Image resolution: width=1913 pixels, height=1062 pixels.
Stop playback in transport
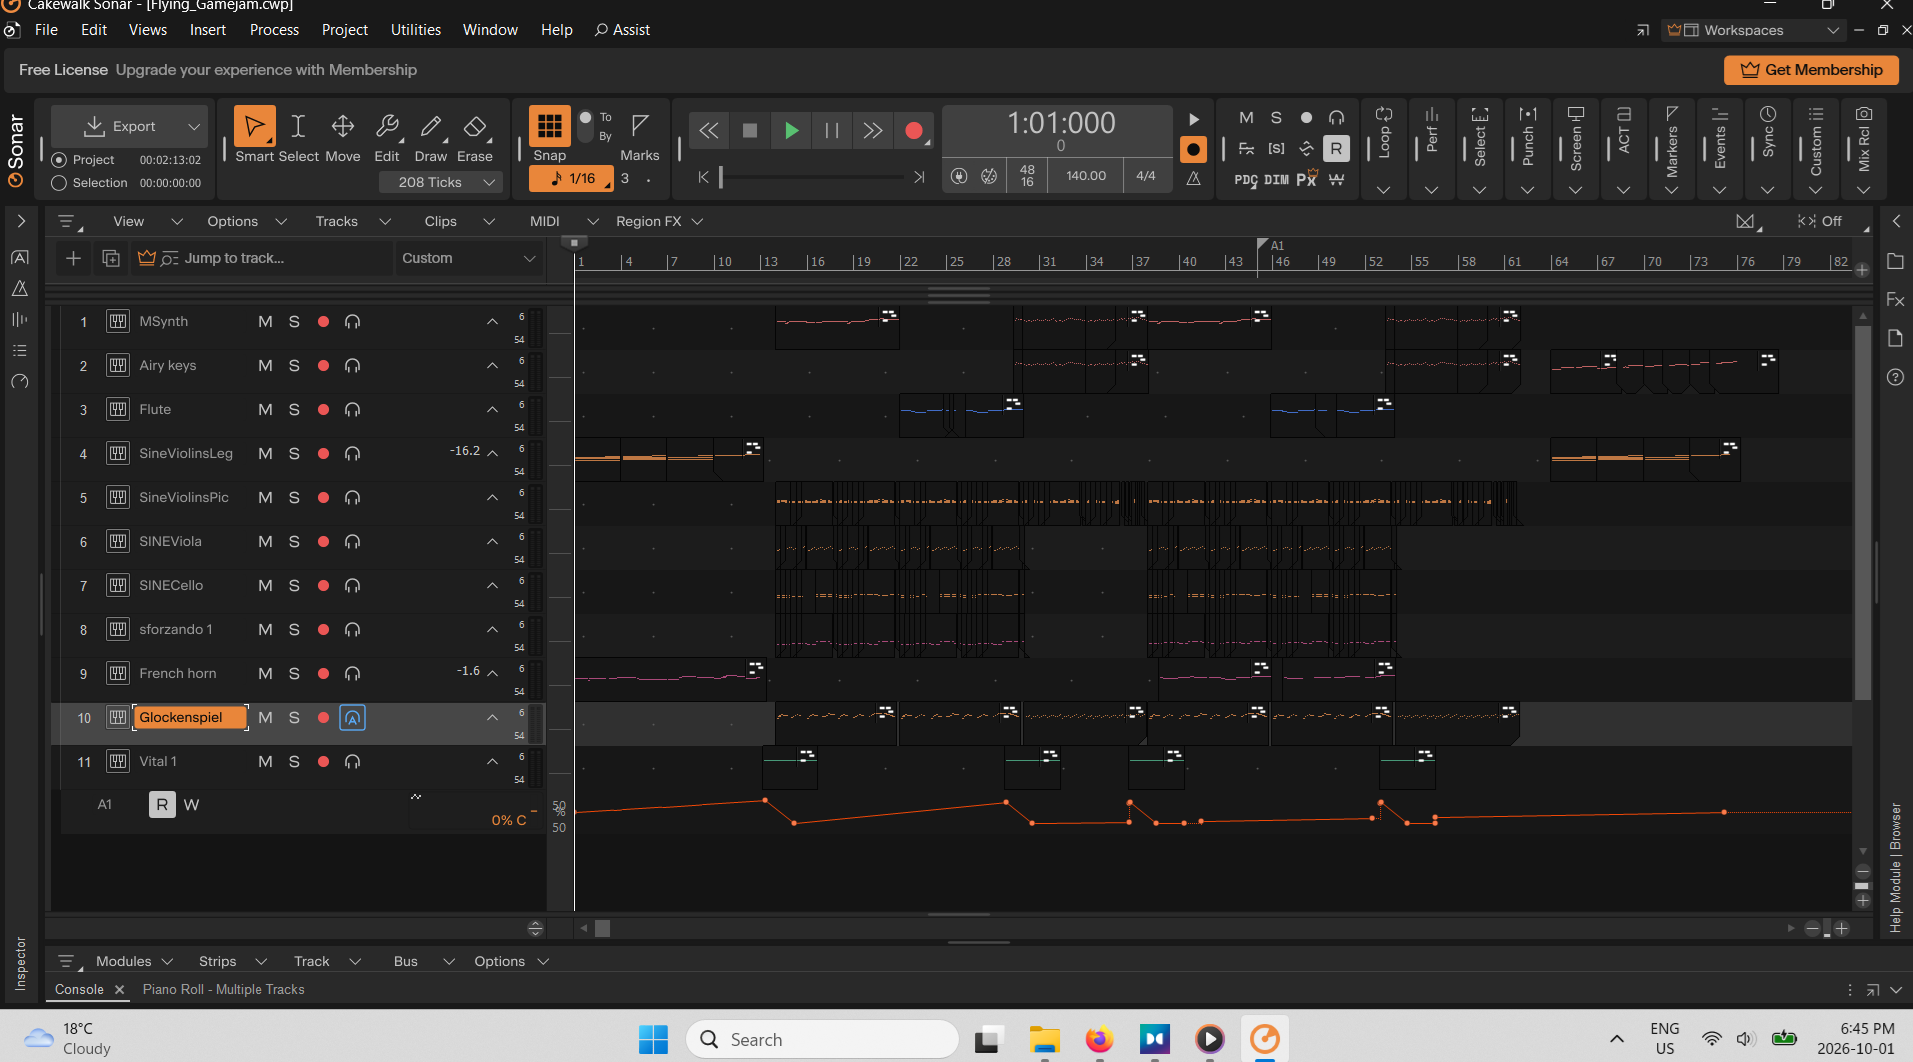[750, 130]
